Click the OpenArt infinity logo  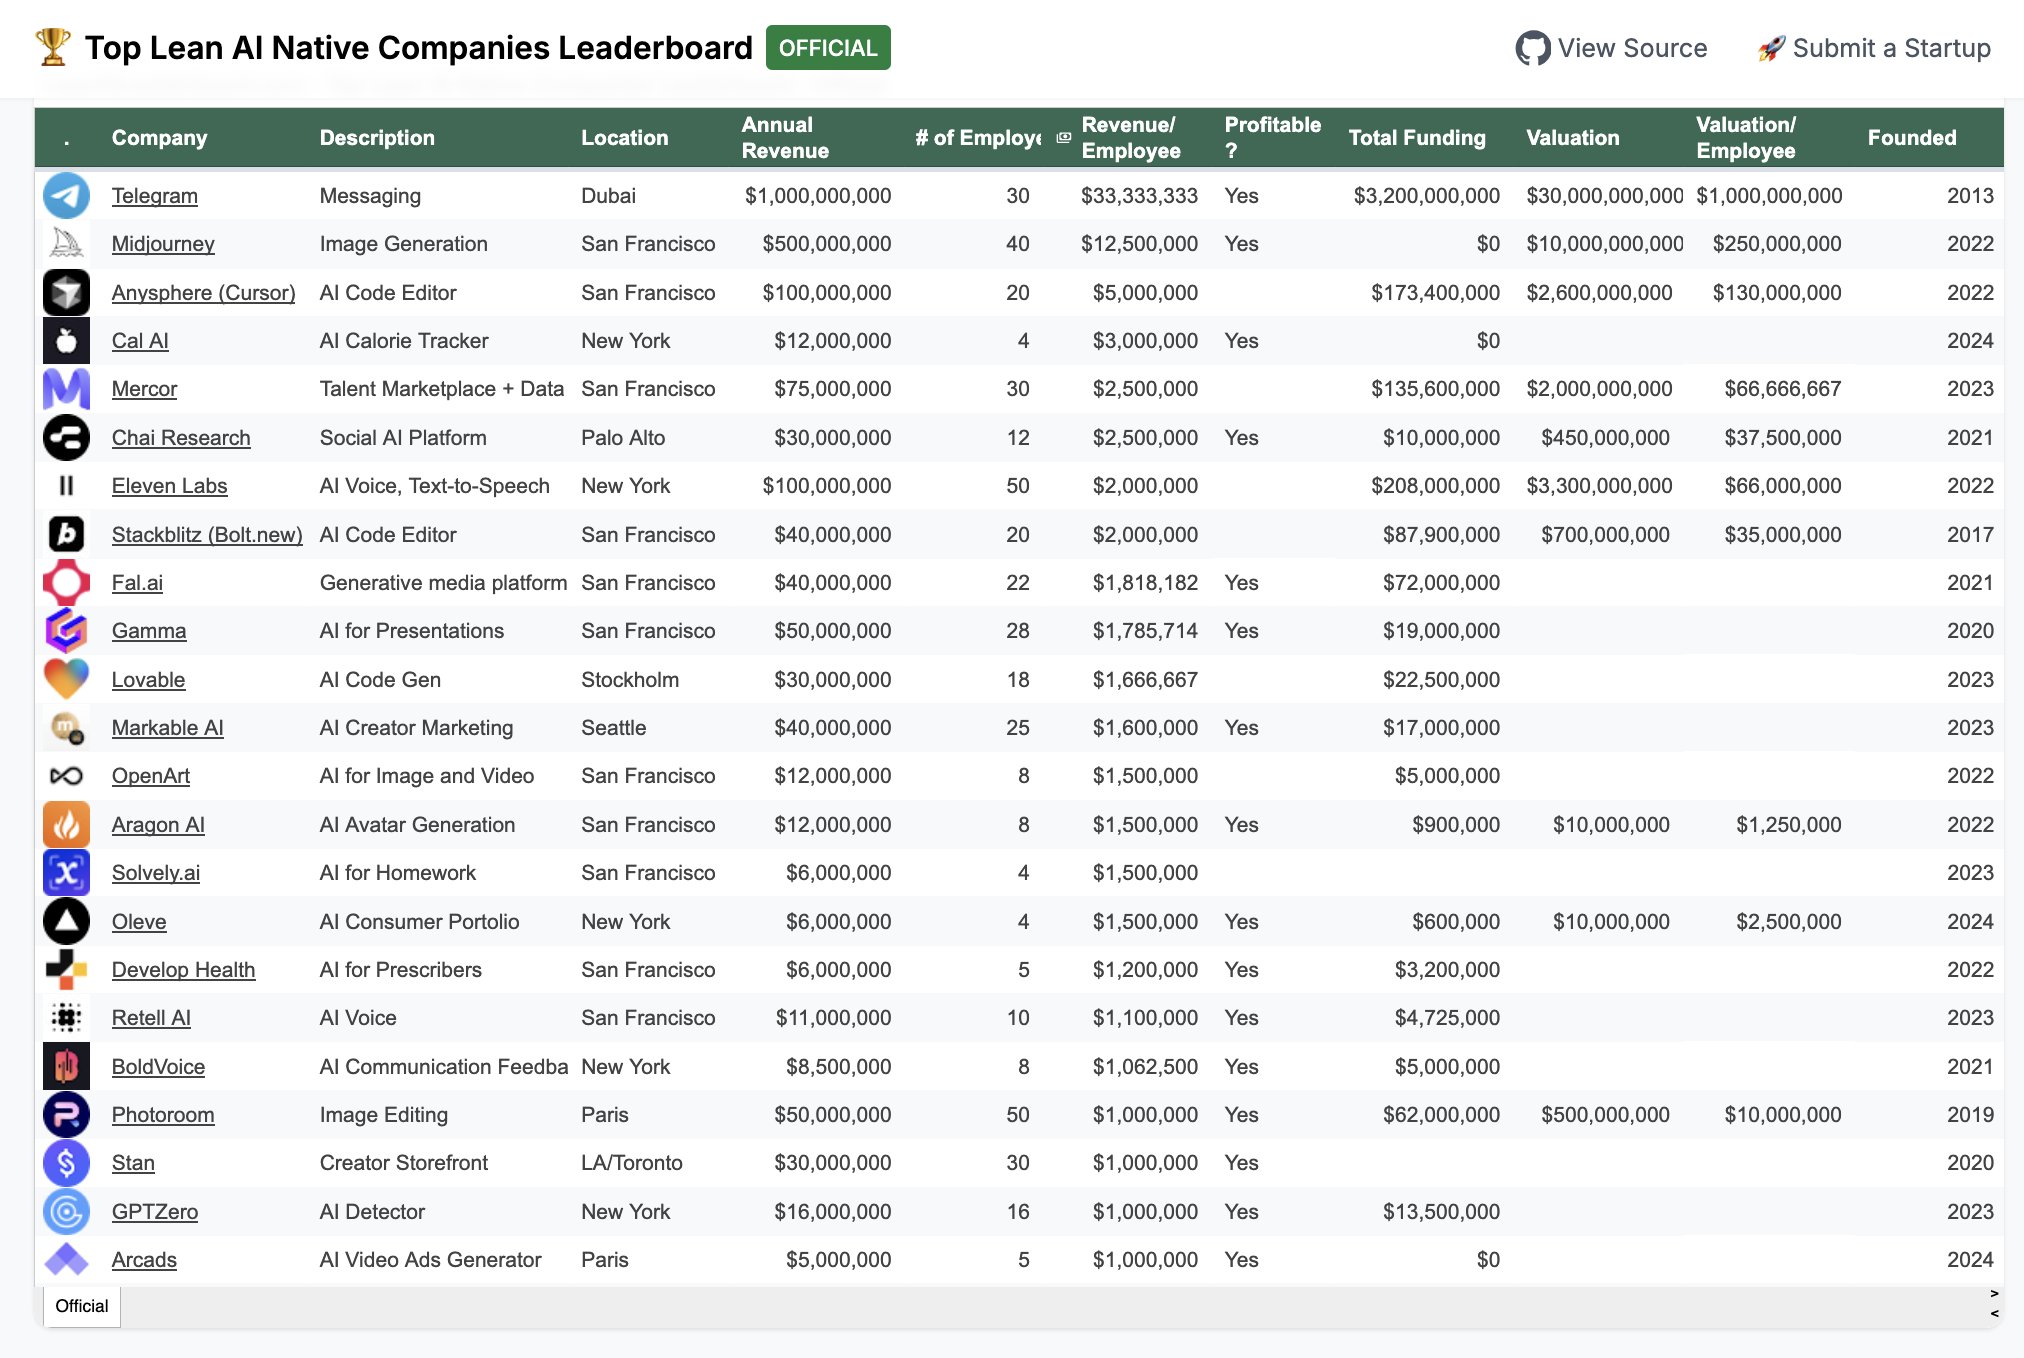pyautogui.click(x=66, y=776)
